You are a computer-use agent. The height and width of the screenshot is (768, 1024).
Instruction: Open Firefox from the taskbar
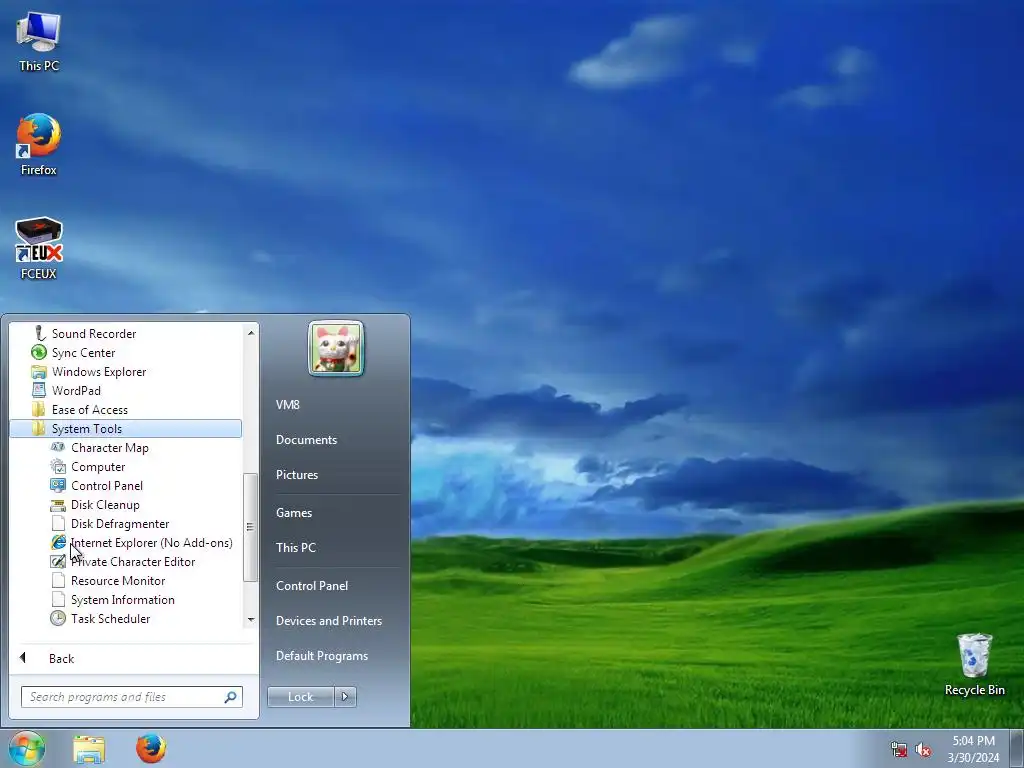(151, 748)
